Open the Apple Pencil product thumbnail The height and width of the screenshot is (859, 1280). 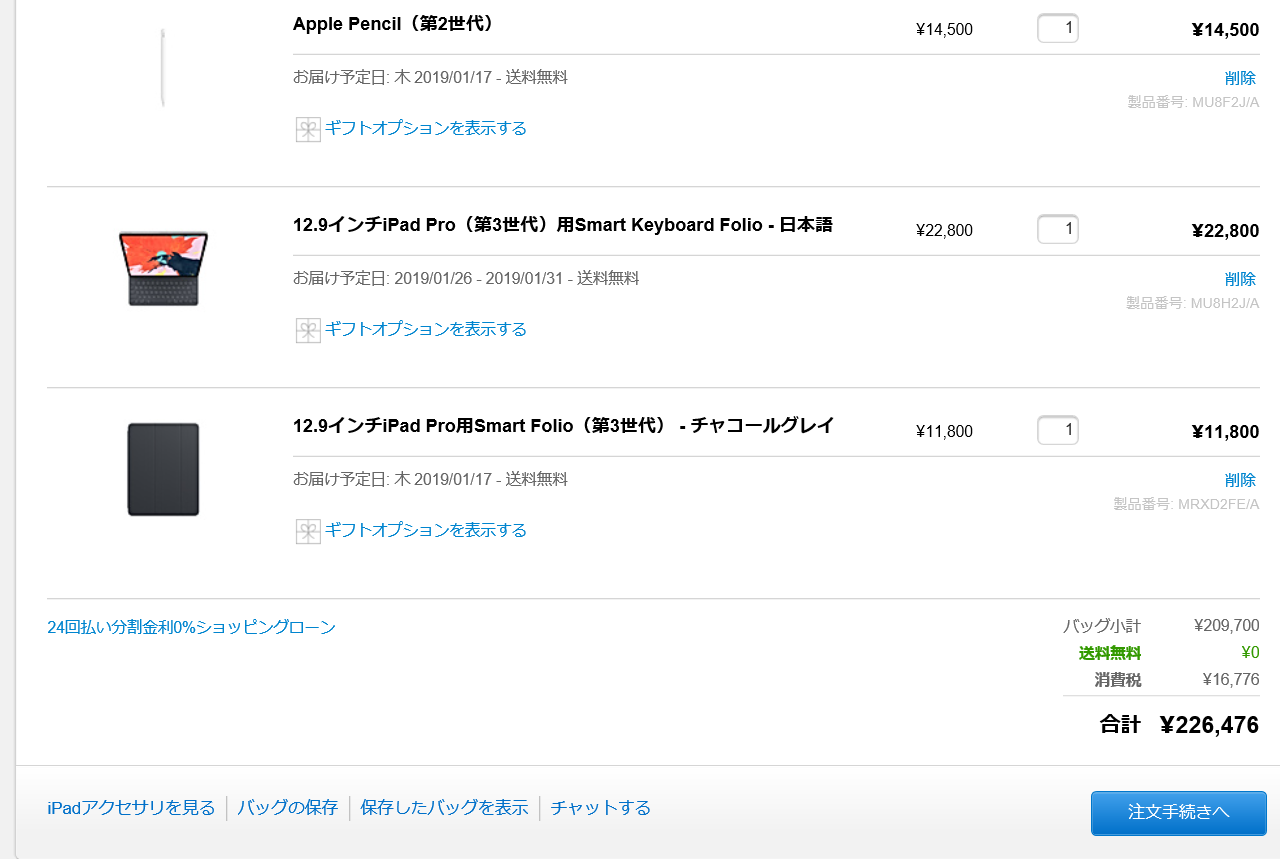coord(162,67)
